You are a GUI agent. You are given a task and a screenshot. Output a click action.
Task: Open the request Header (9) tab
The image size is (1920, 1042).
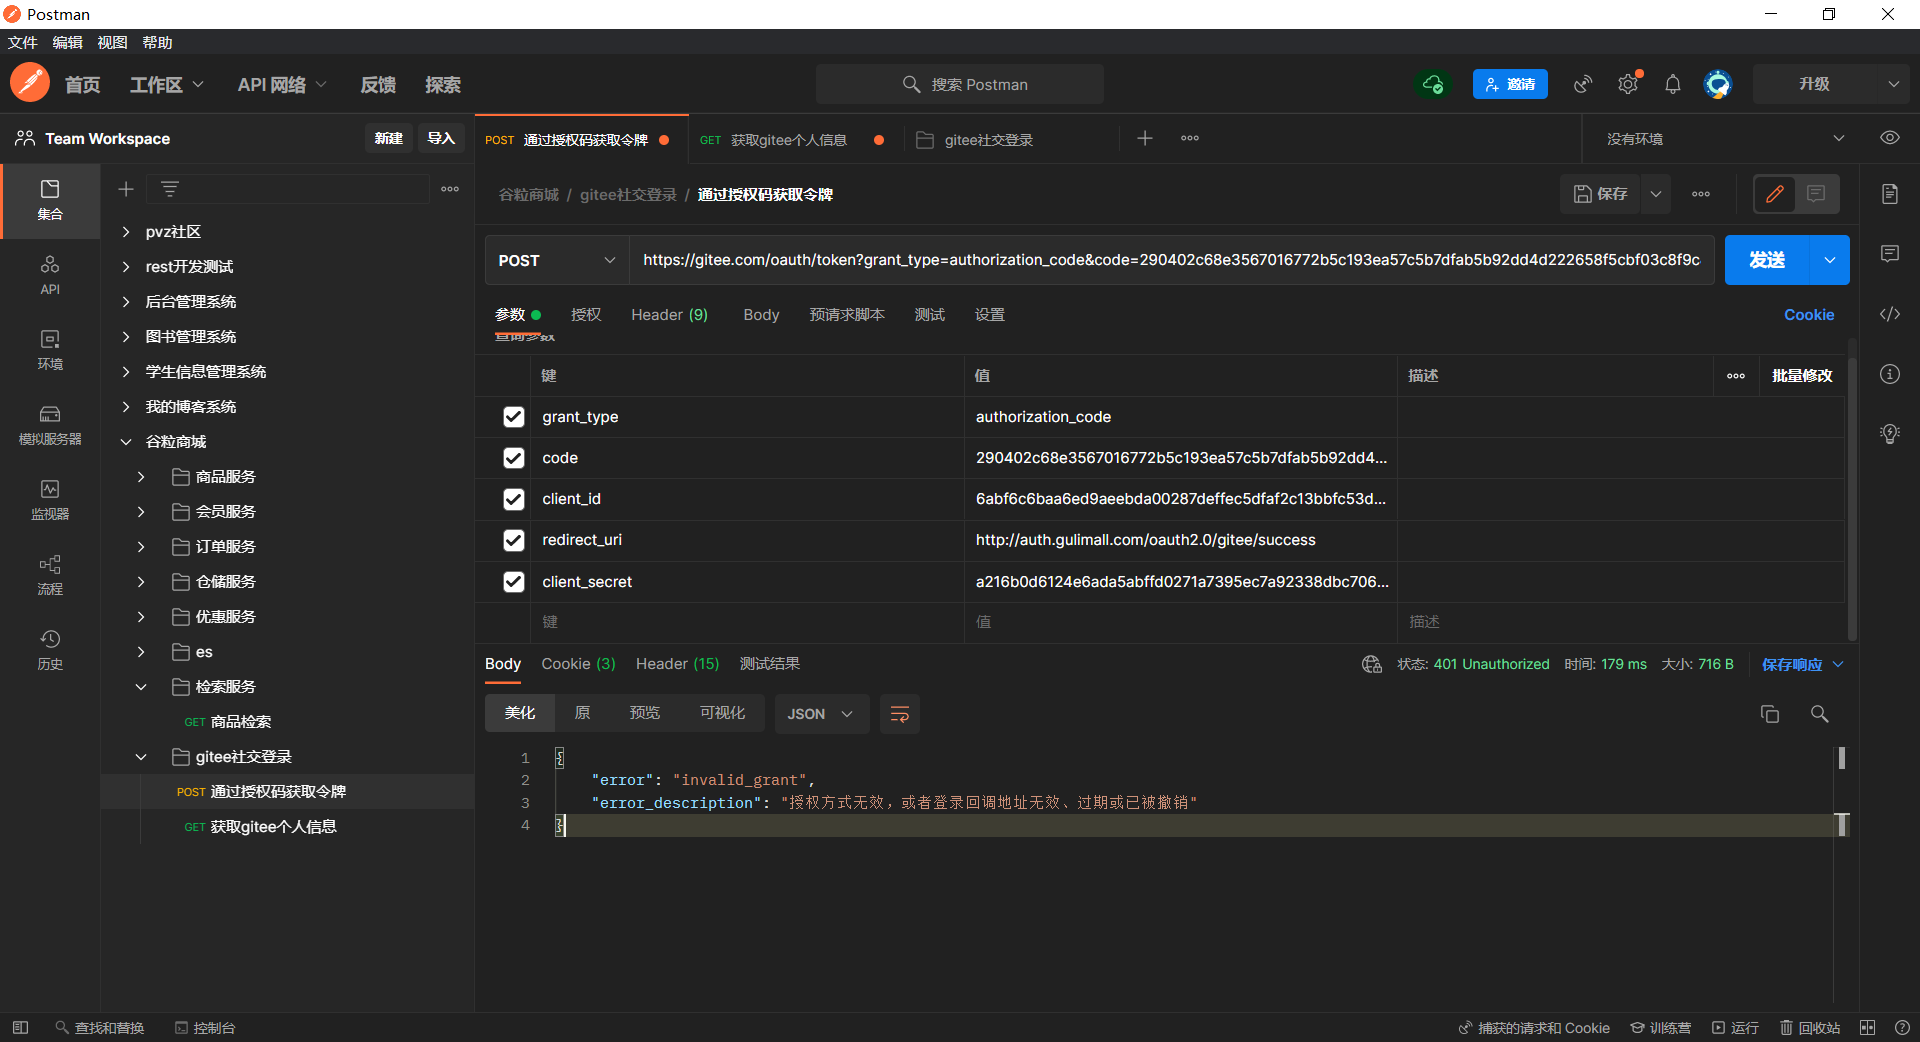669,314
